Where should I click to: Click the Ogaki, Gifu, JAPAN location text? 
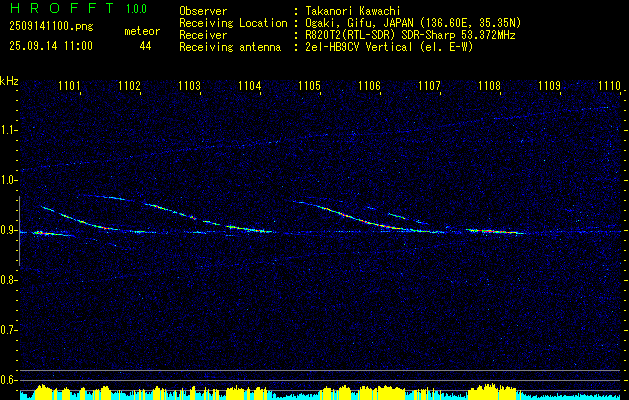(413, 23)
